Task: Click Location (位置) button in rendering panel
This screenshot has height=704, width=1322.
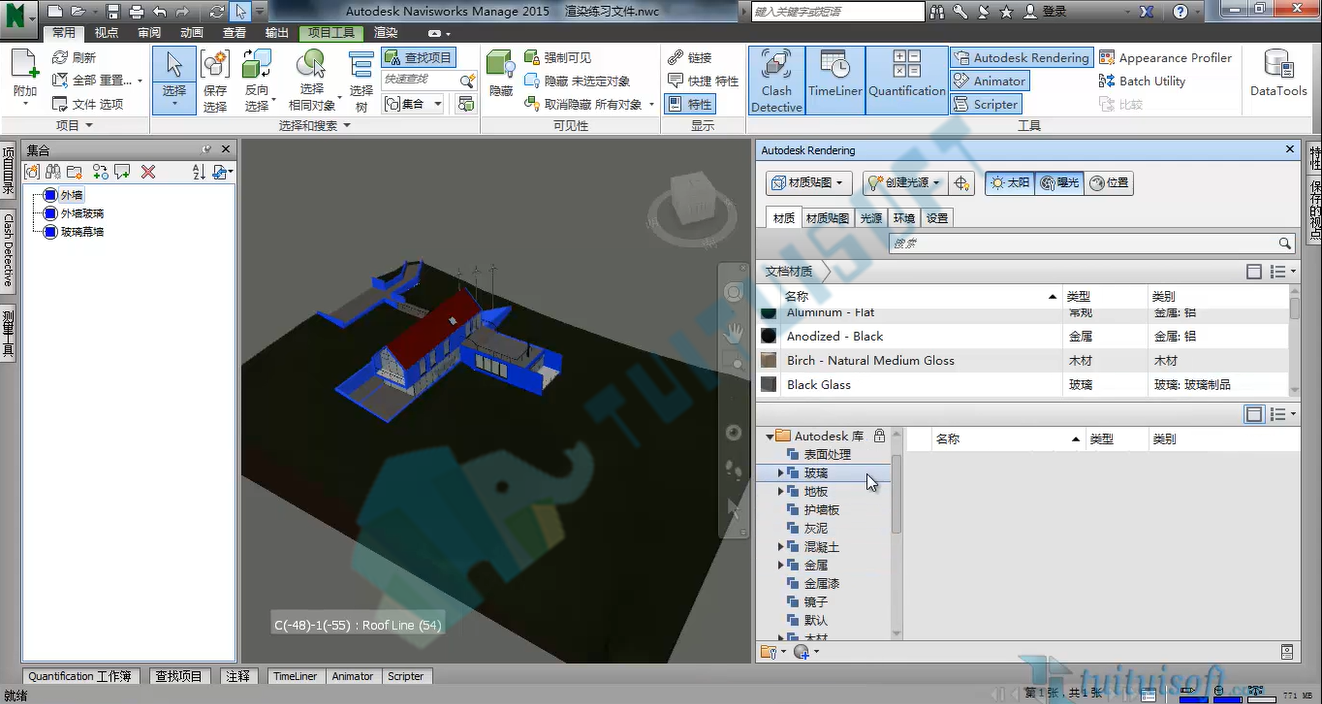Action: tap(1109, 183)
